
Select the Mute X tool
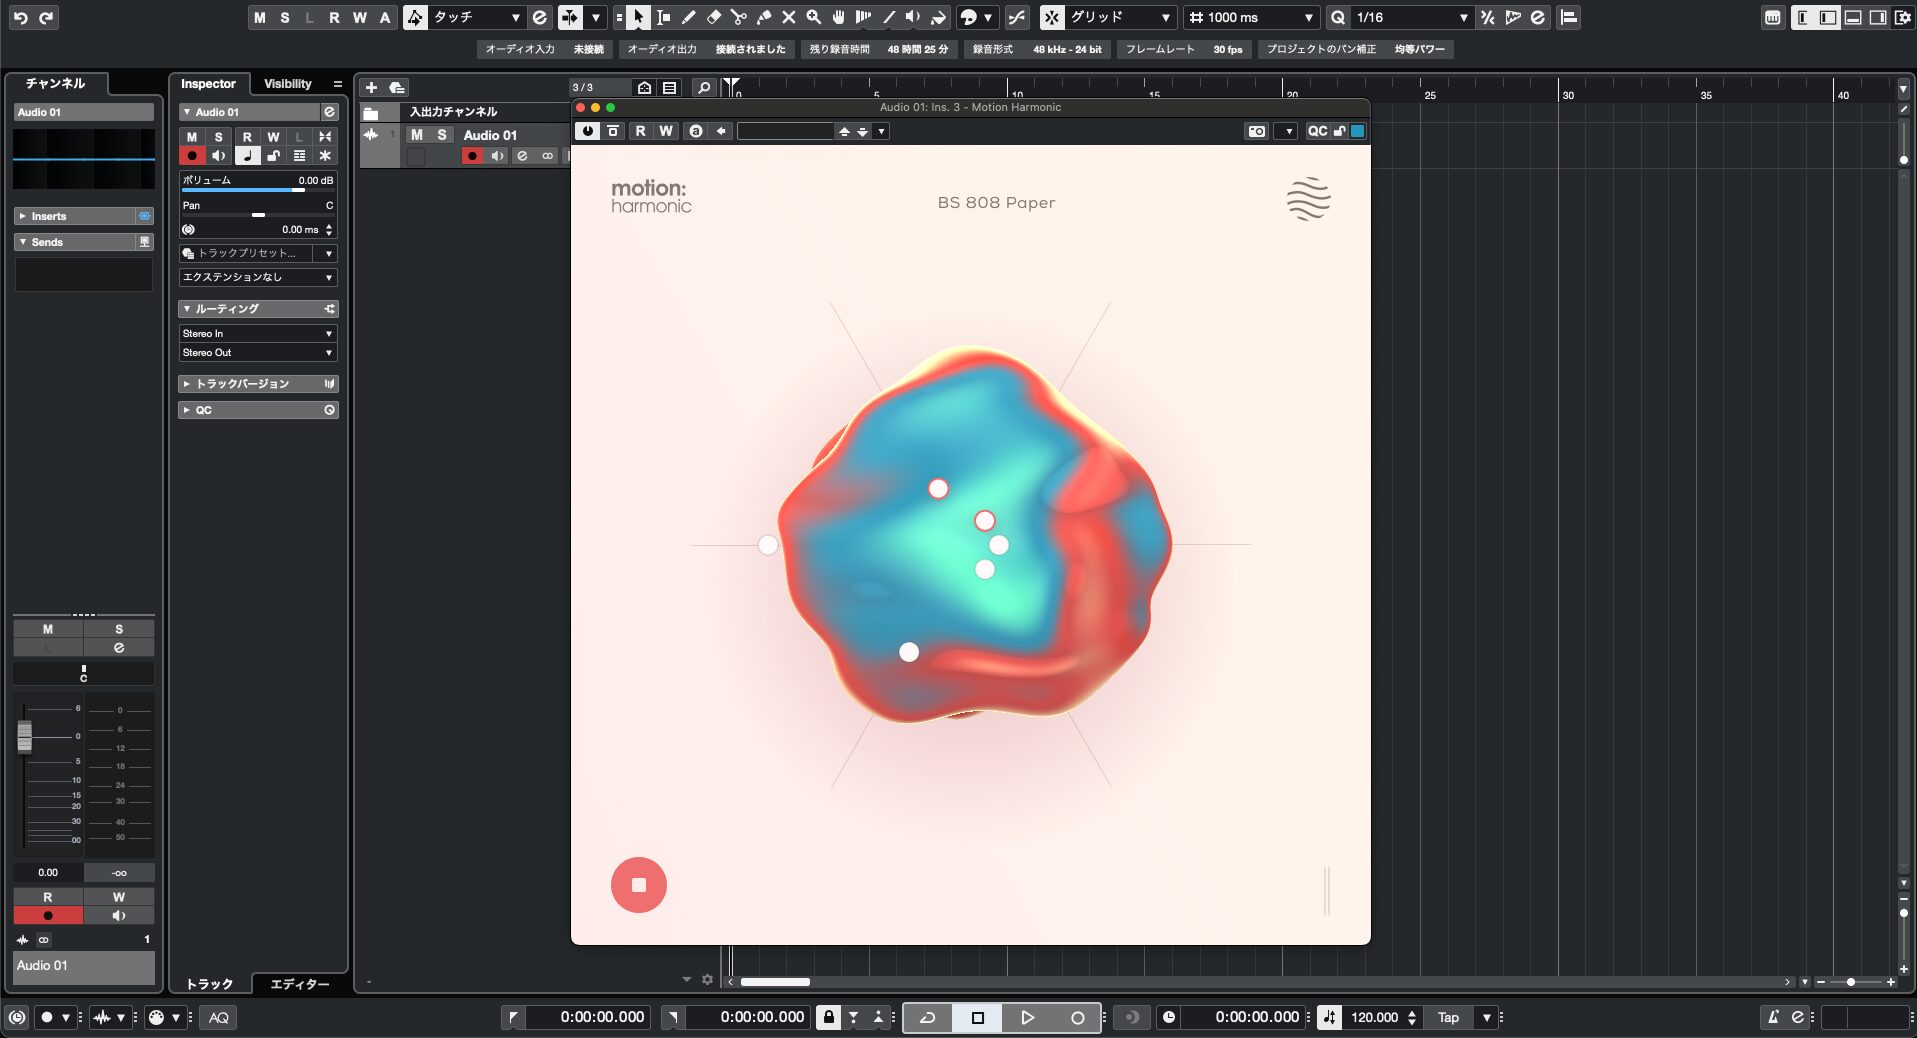point(788,17)
